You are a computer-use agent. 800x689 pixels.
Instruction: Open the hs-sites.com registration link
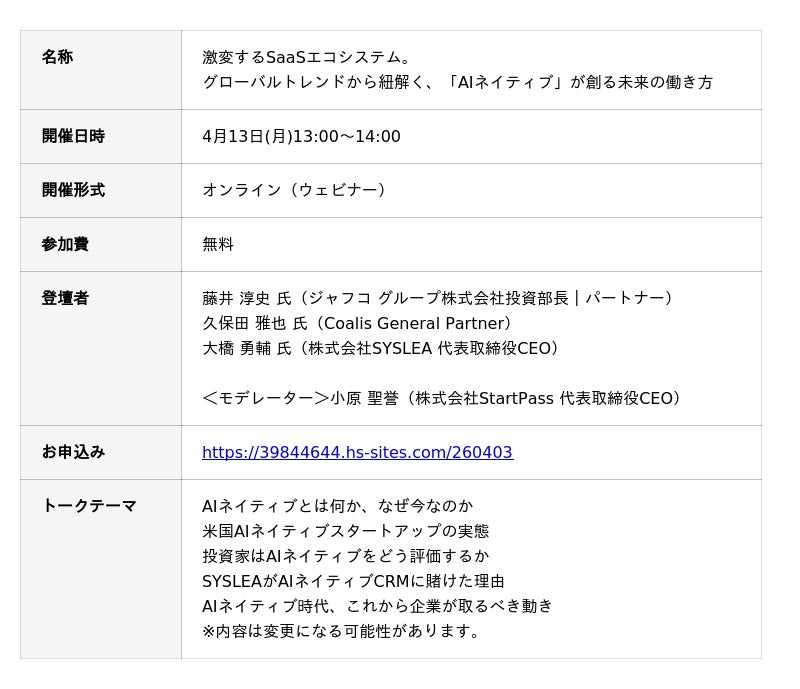point(357,453)
